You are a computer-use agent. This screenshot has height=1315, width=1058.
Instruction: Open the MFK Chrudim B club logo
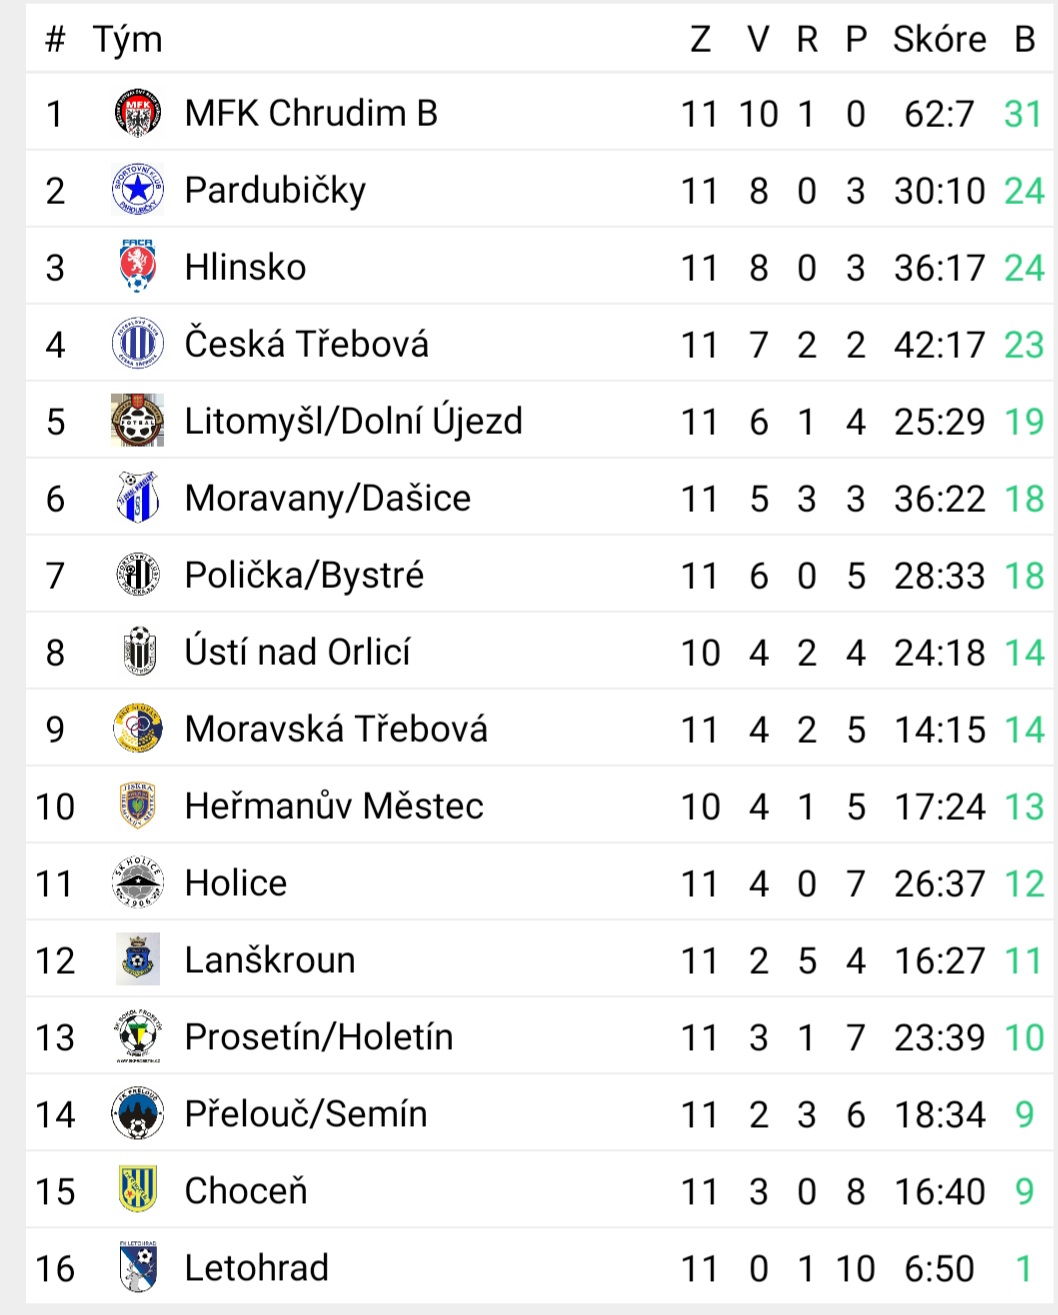tap(137, 113)
